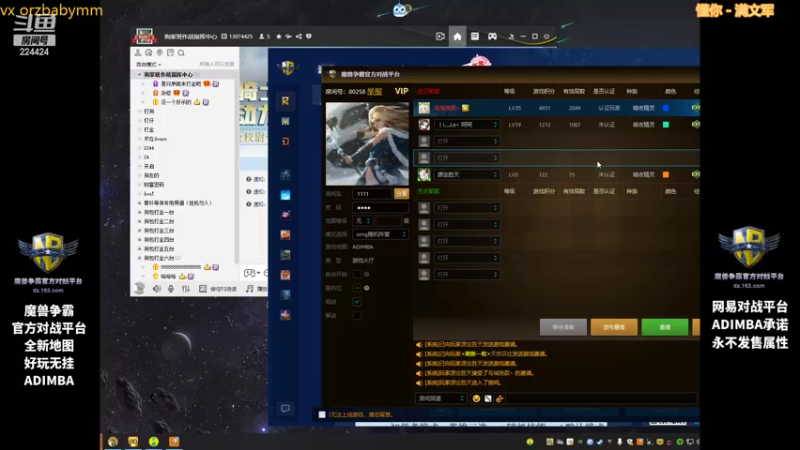Click the 举报 report link beside room number

tap(374, 91)
